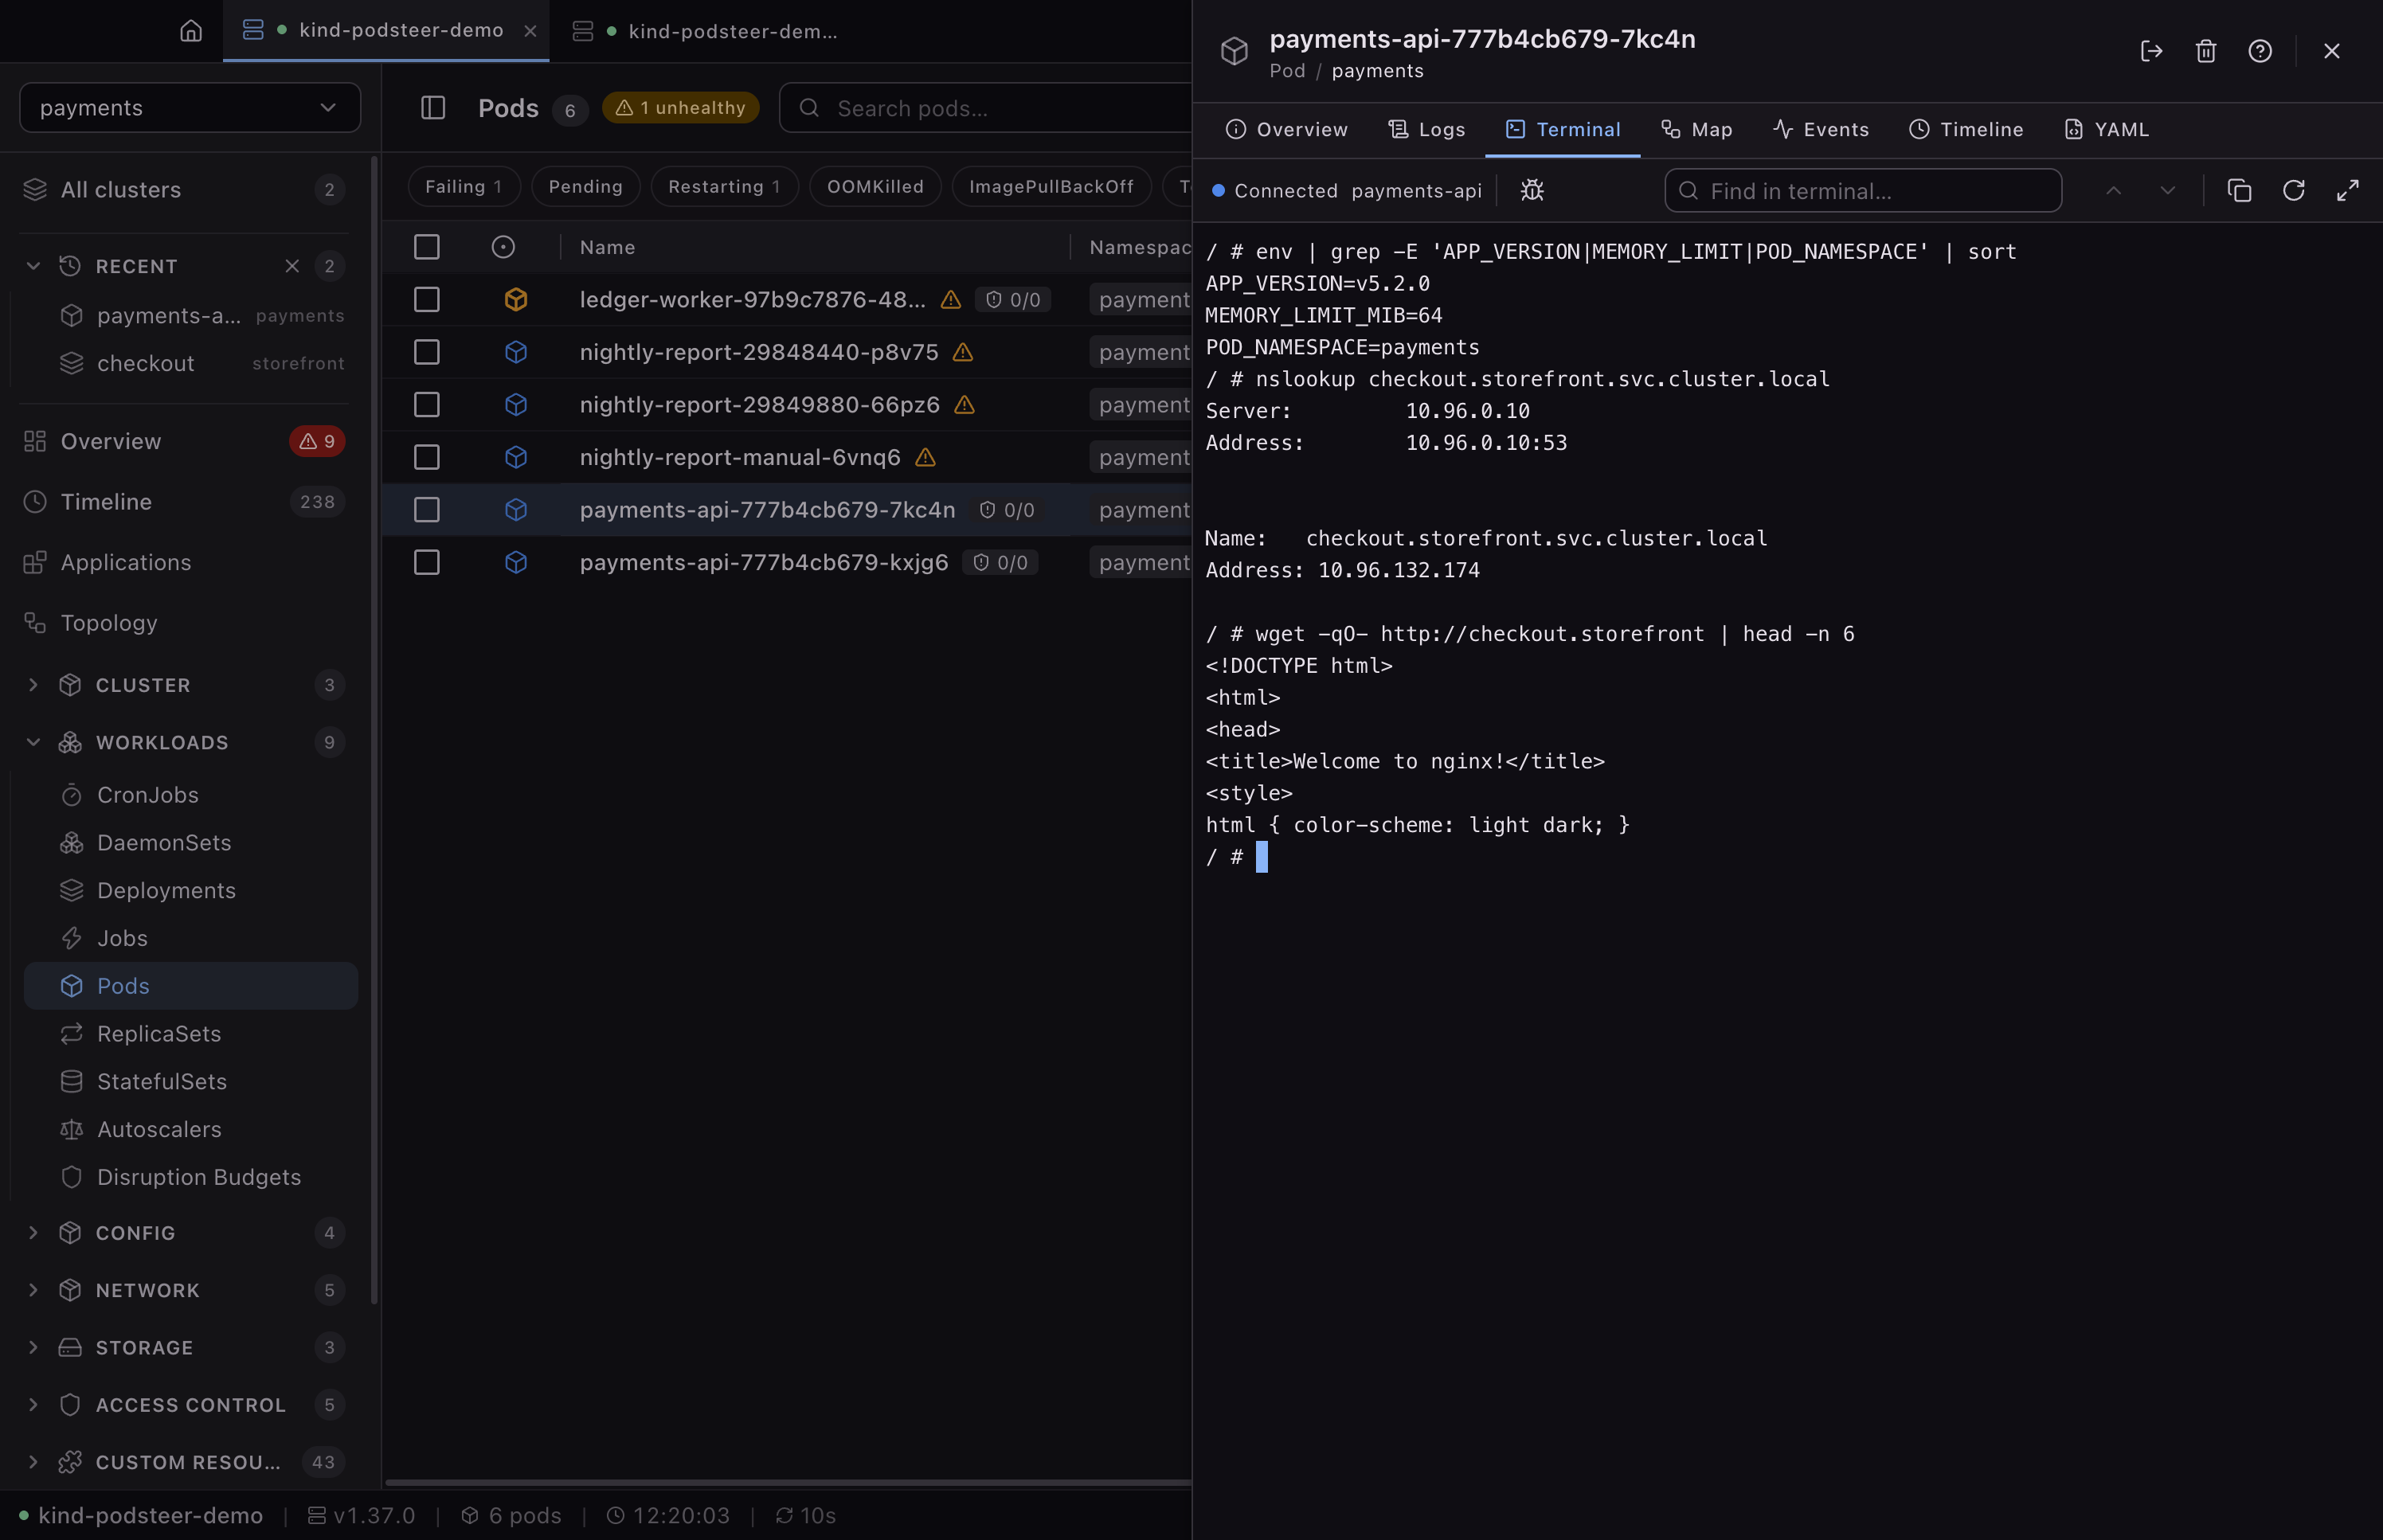This screenshot has height=1540, width=2383.
Task: Open the payments namespace dropdown
Action: pos(190,108)
